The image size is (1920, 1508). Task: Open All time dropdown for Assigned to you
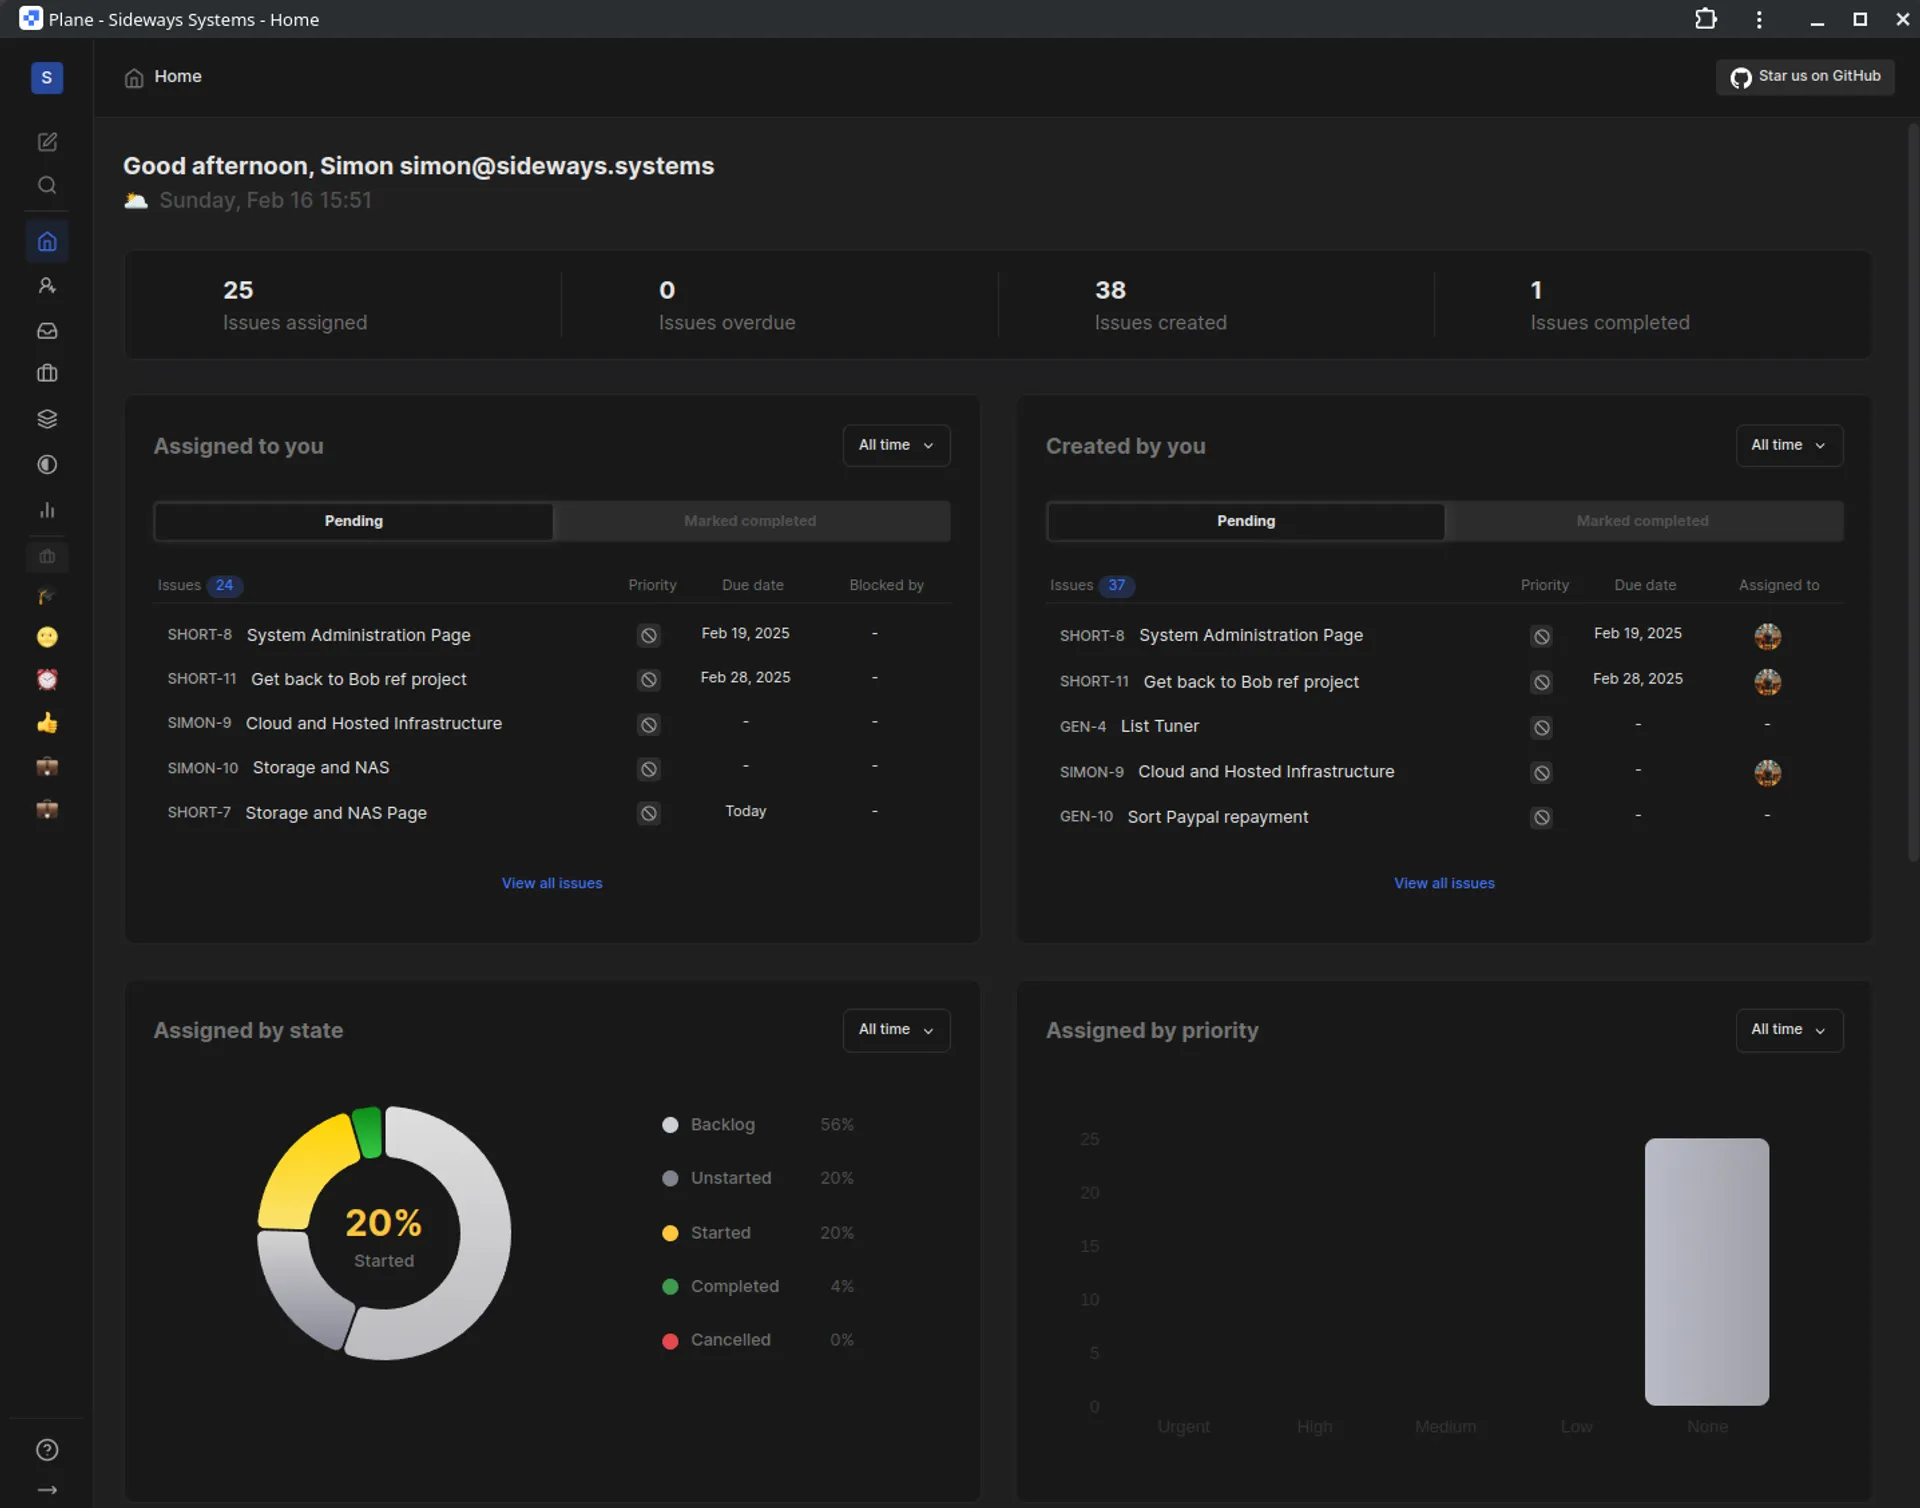[896, 445]
